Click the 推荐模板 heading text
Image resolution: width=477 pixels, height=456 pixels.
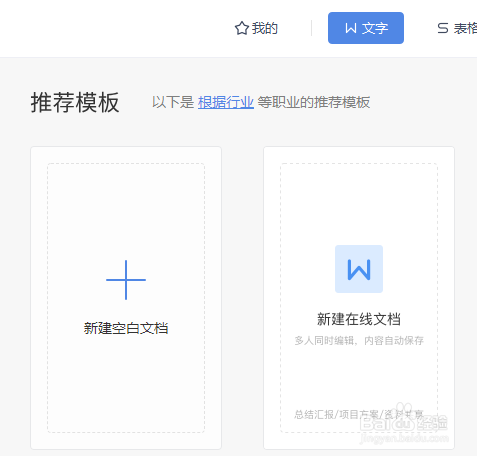click(x=75, y=103)
